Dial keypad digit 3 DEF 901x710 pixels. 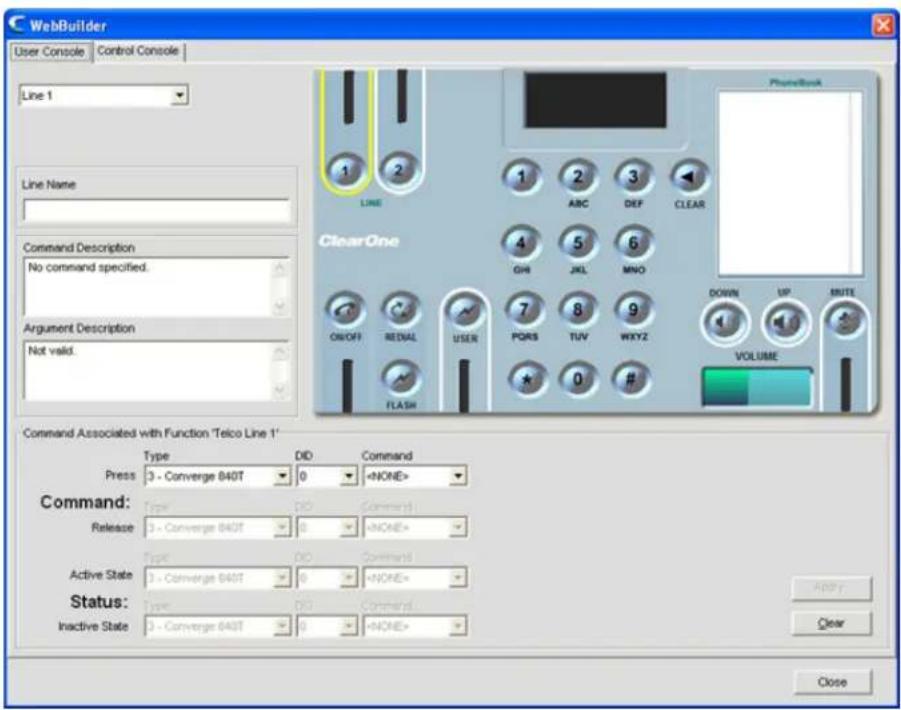pyautogui.click(x=633, y=176)
